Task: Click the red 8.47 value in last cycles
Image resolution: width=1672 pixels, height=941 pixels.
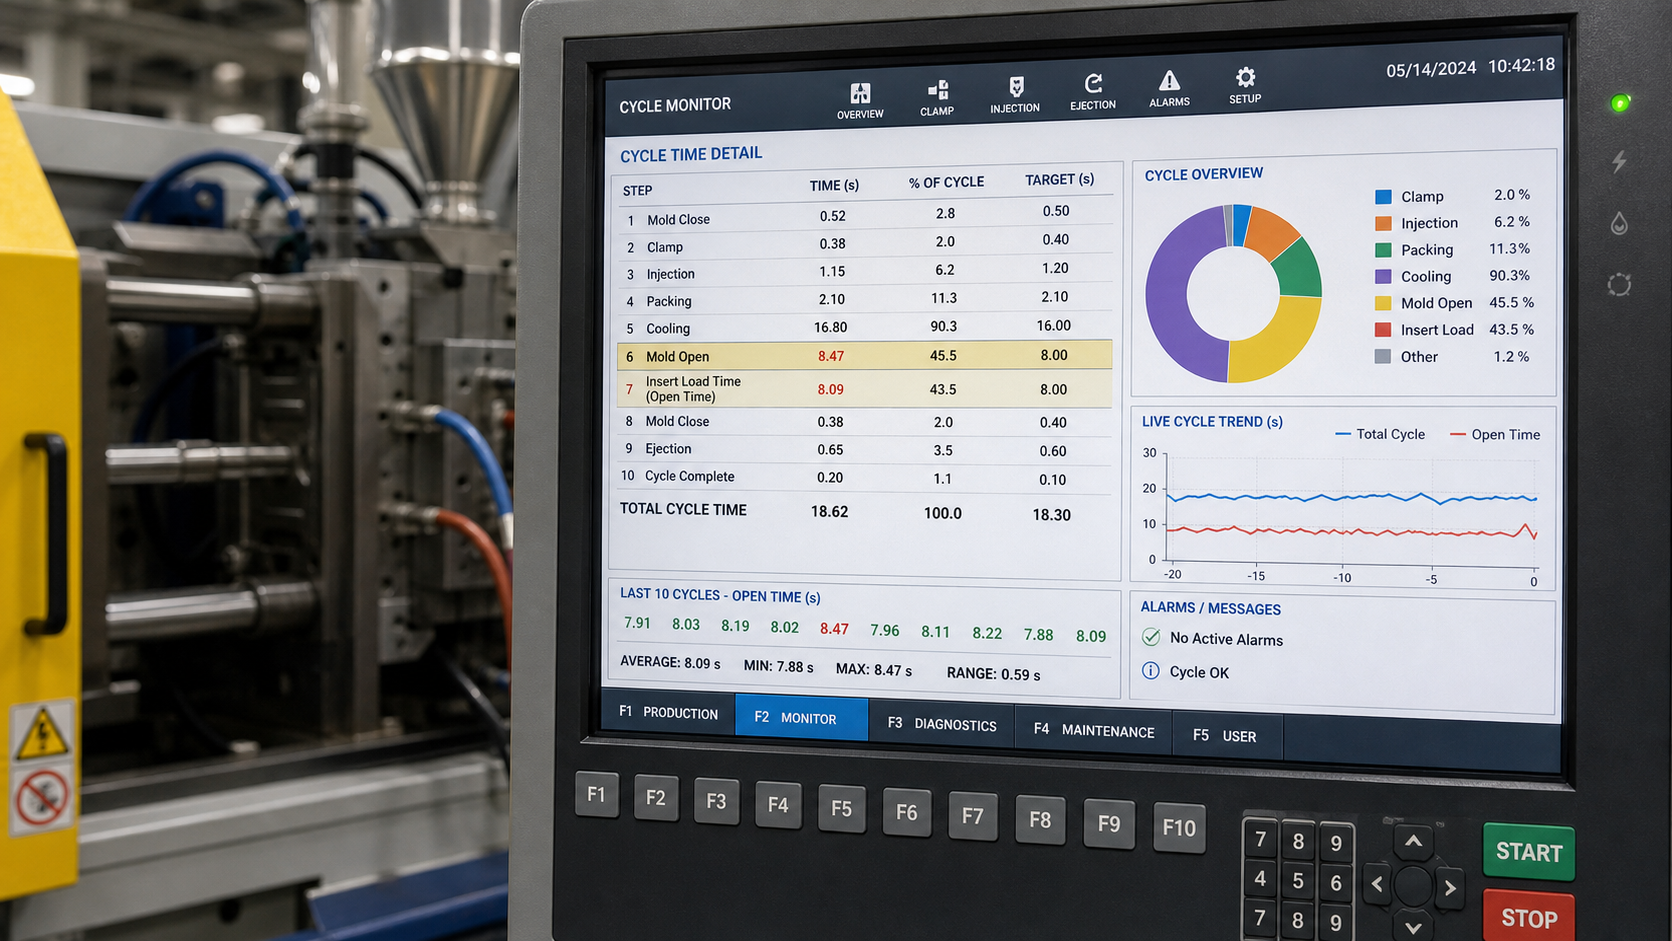Action: point(834,629)
